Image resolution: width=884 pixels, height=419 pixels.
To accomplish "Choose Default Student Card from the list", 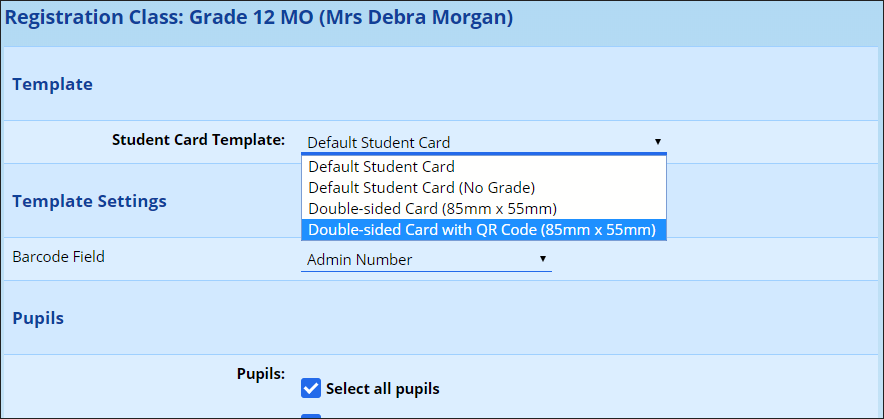I will pos(381,167).
